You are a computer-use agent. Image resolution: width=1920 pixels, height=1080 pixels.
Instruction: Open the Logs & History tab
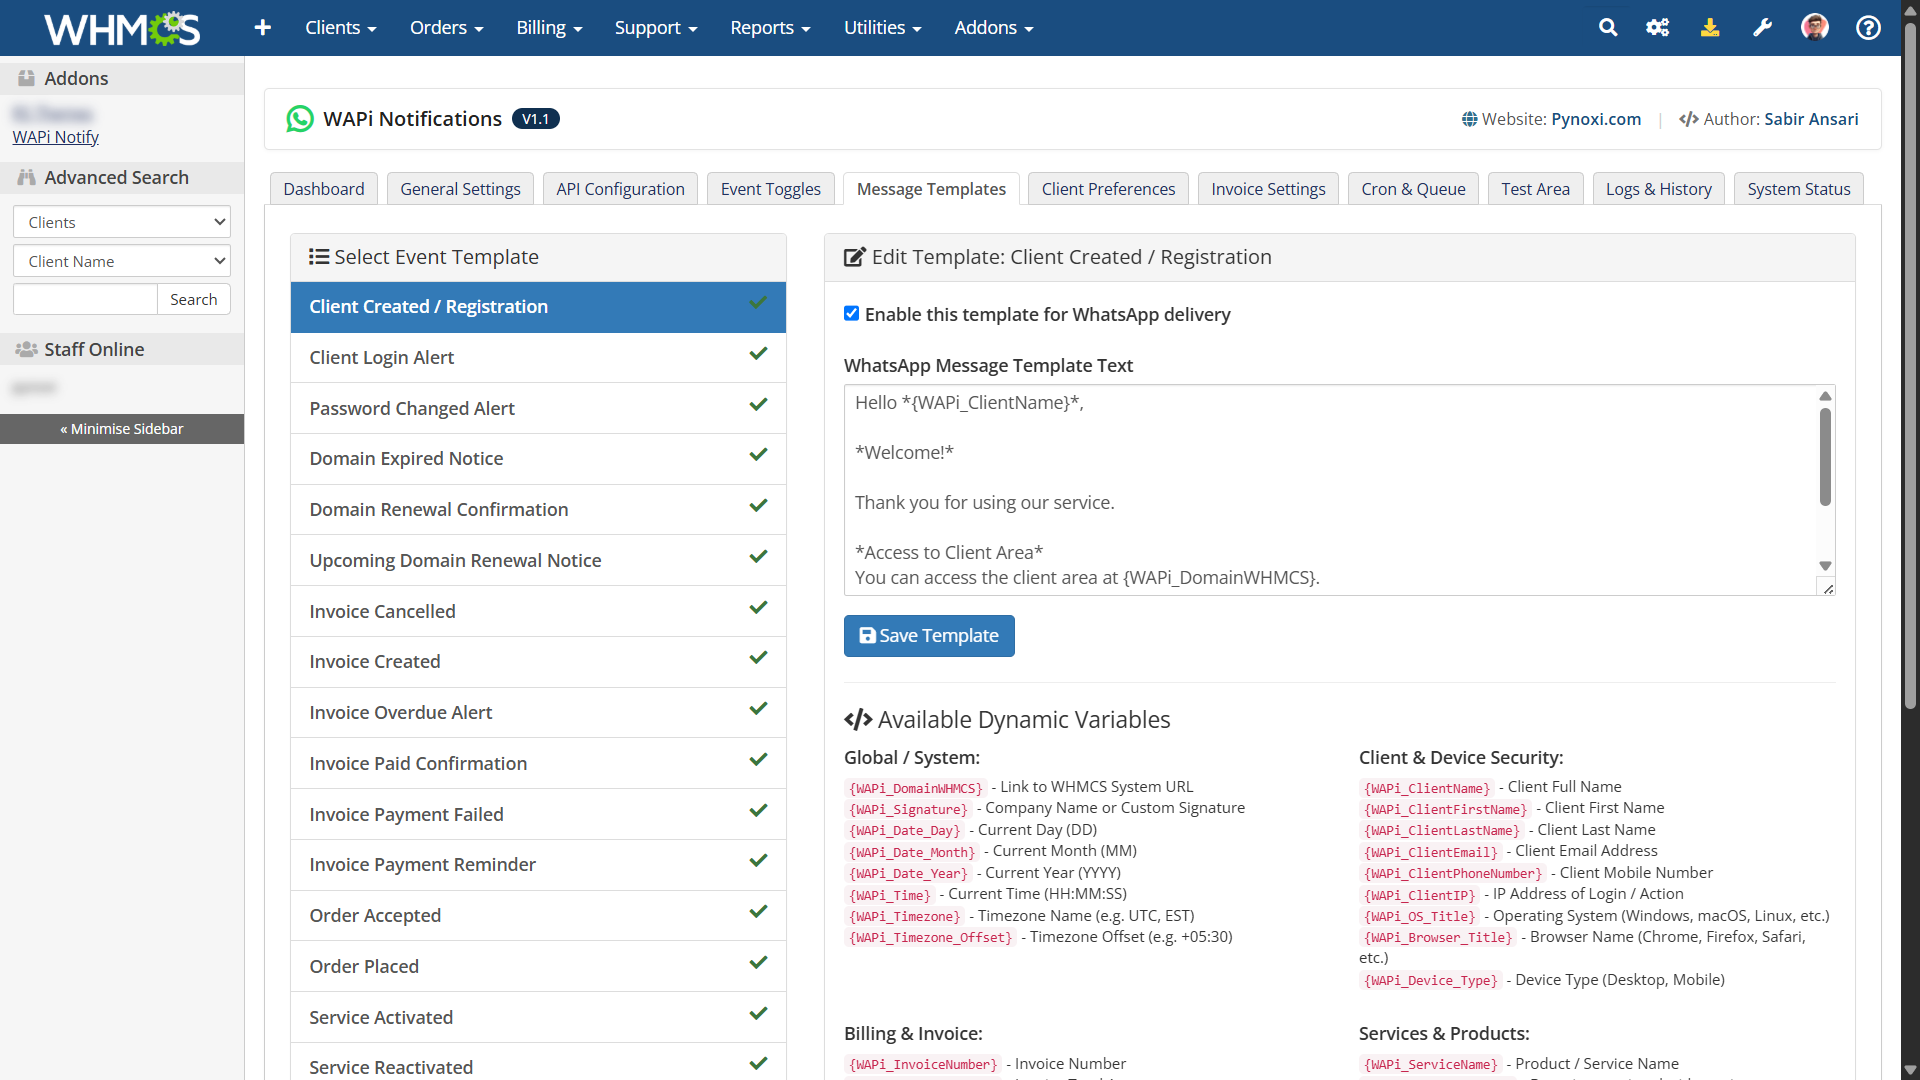click(x=1659, y=189)
